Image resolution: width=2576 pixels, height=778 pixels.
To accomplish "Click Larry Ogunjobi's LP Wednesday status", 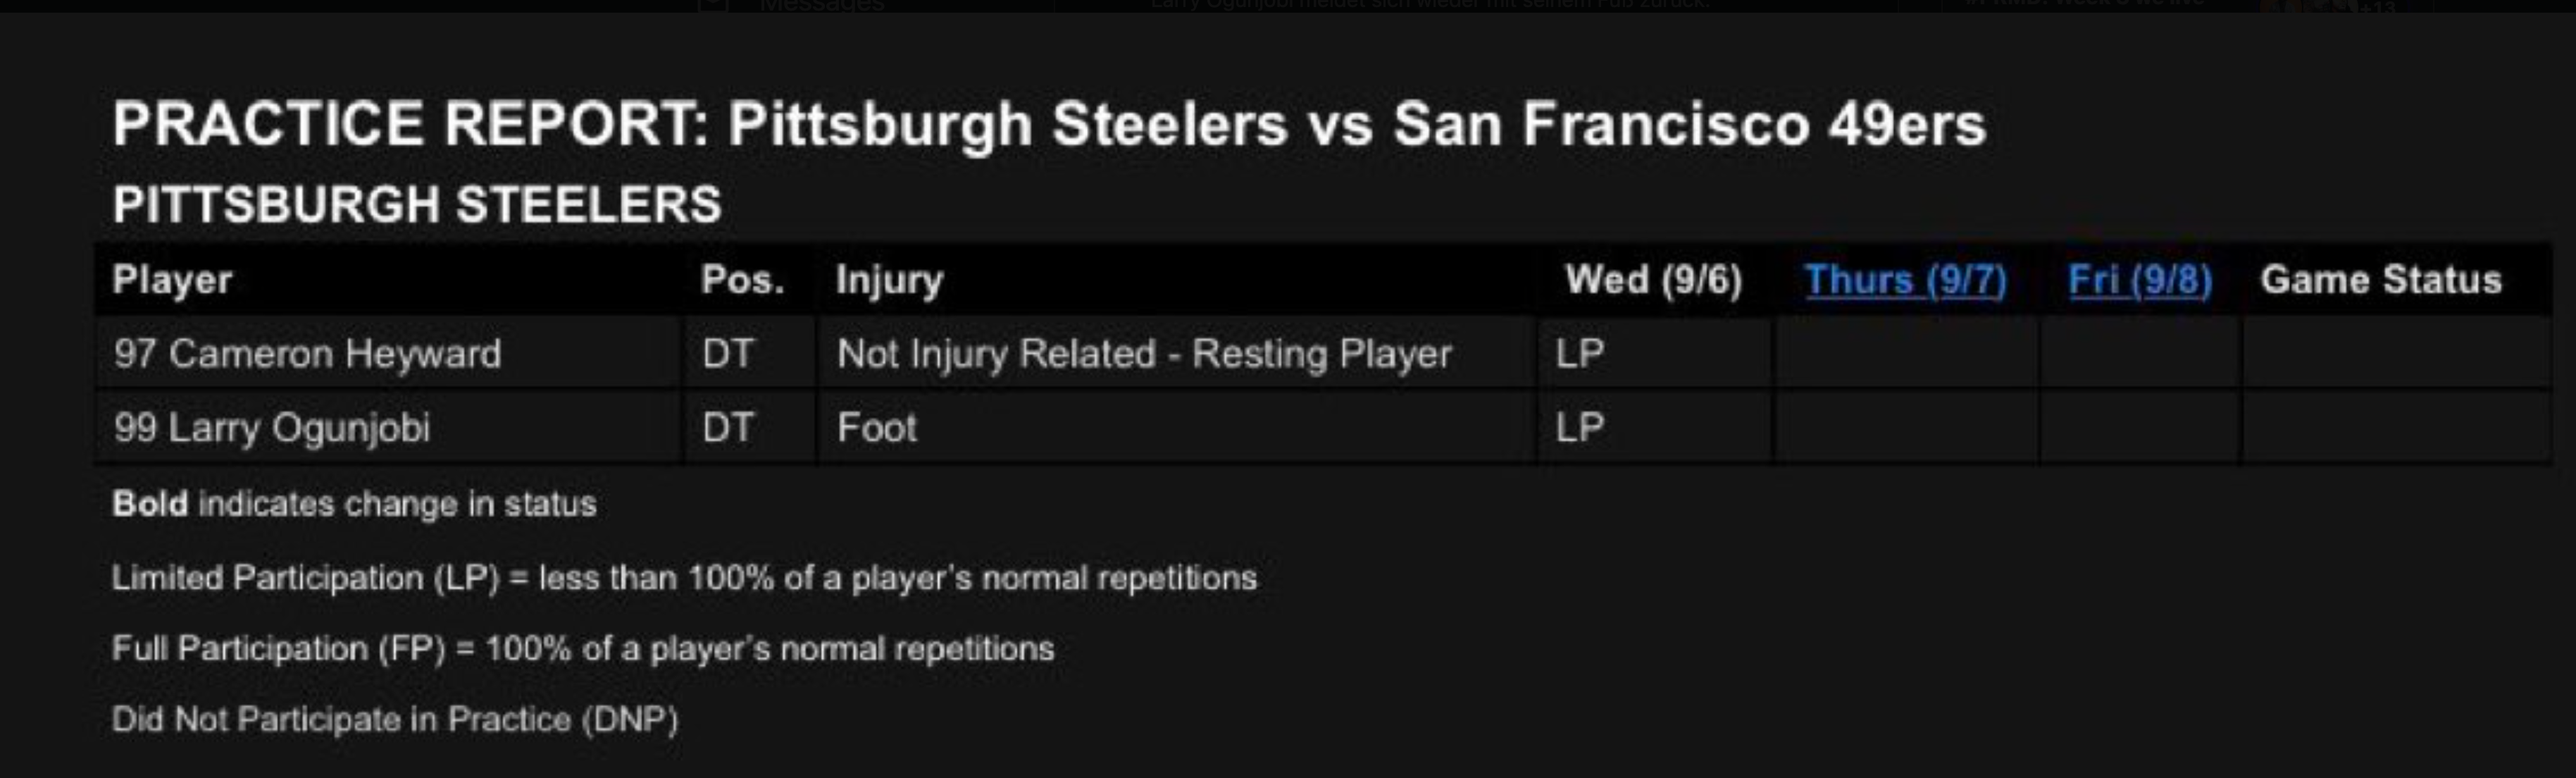I will 1580,428.
